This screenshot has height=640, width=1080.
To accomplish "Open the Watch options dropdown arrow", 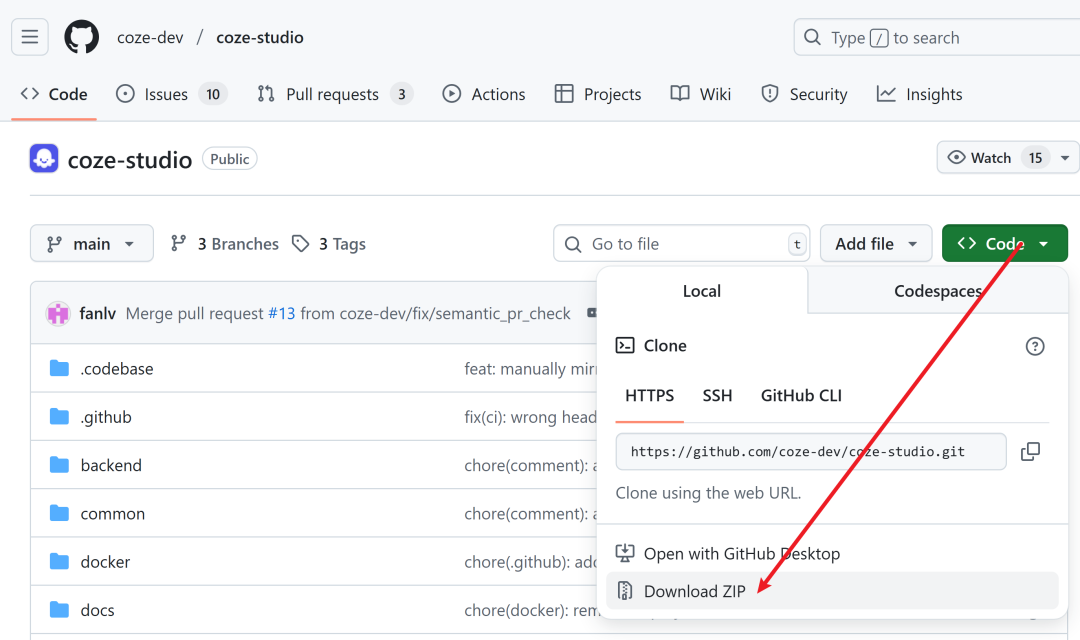I will click(x=1065, y=158).
